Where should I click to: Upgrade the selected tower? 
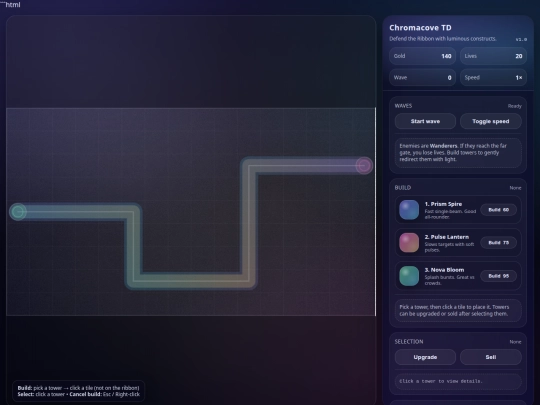click(425, 357)
